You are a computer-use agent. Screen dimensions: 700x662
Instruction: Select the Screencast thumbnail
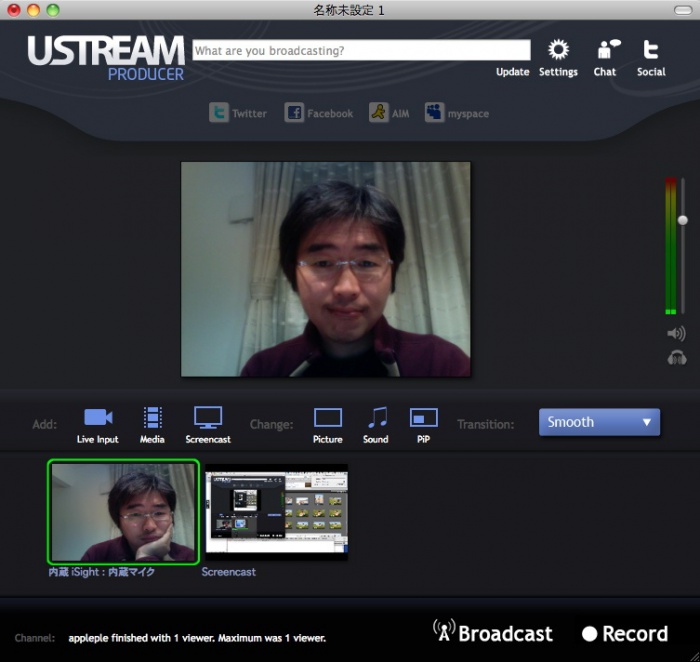coord(276,512)
